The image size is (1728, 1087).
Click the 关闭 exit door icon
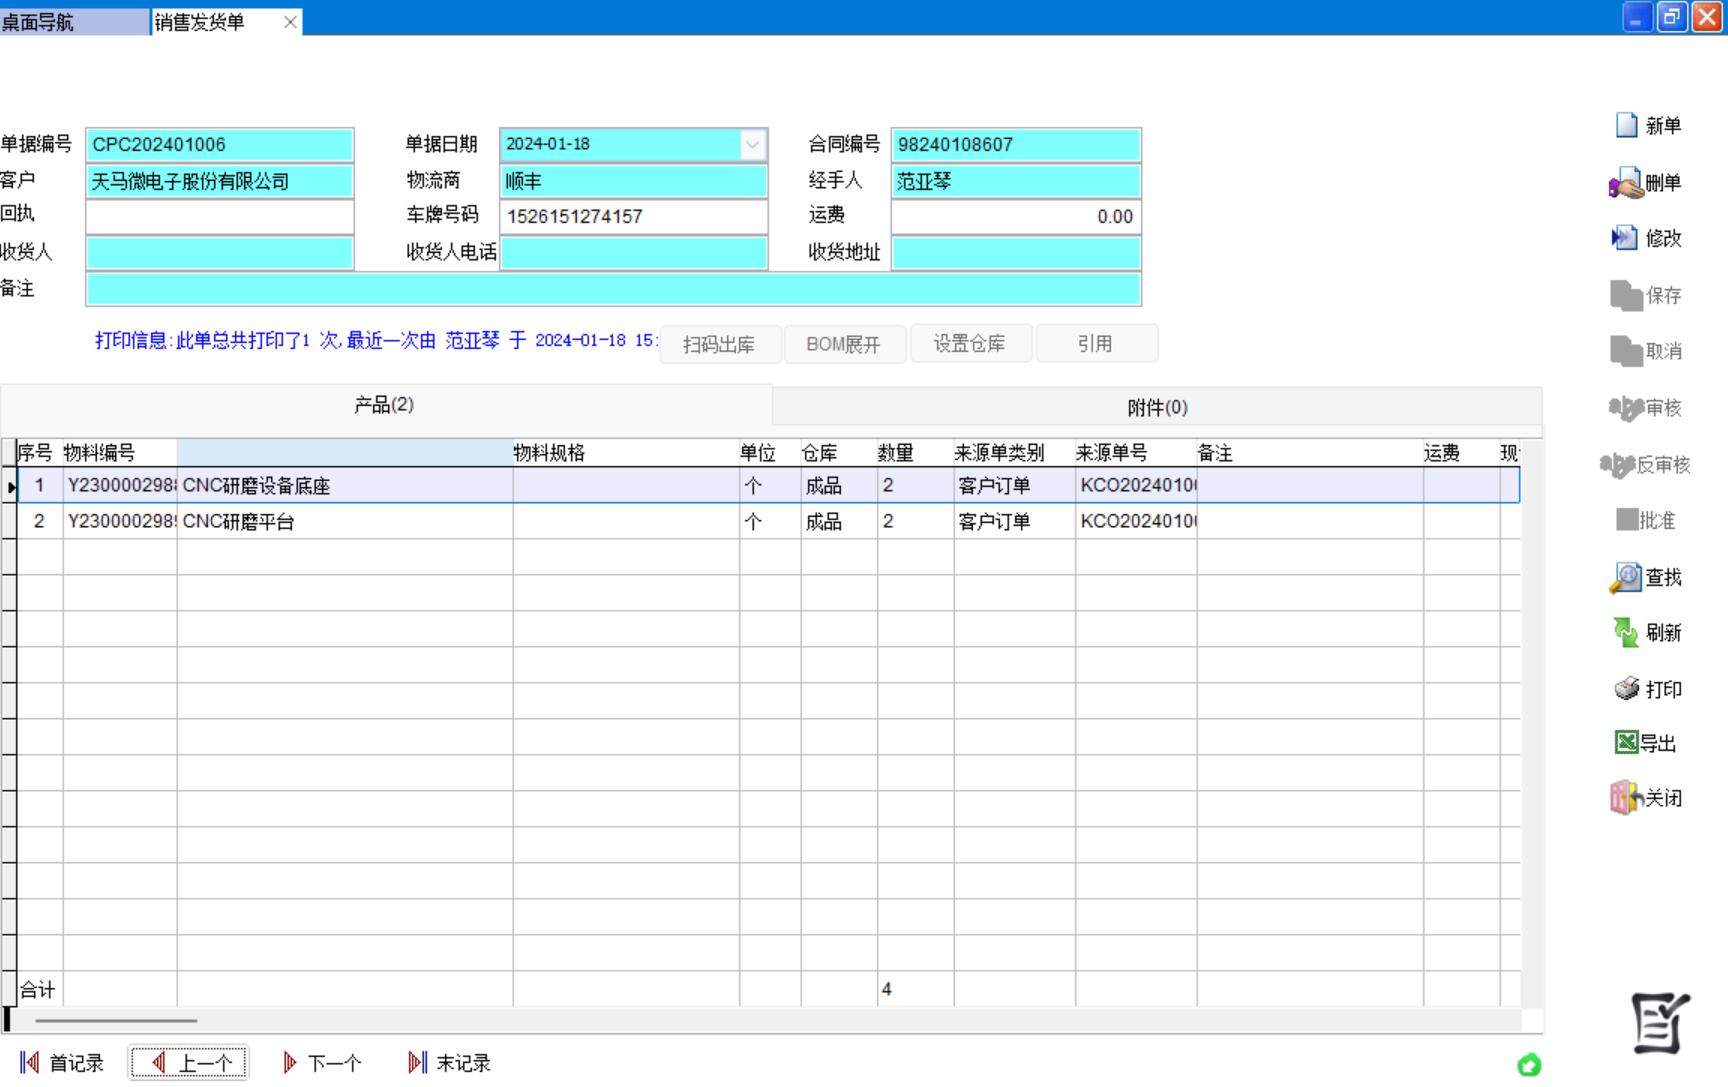(x=1626, y=798)
